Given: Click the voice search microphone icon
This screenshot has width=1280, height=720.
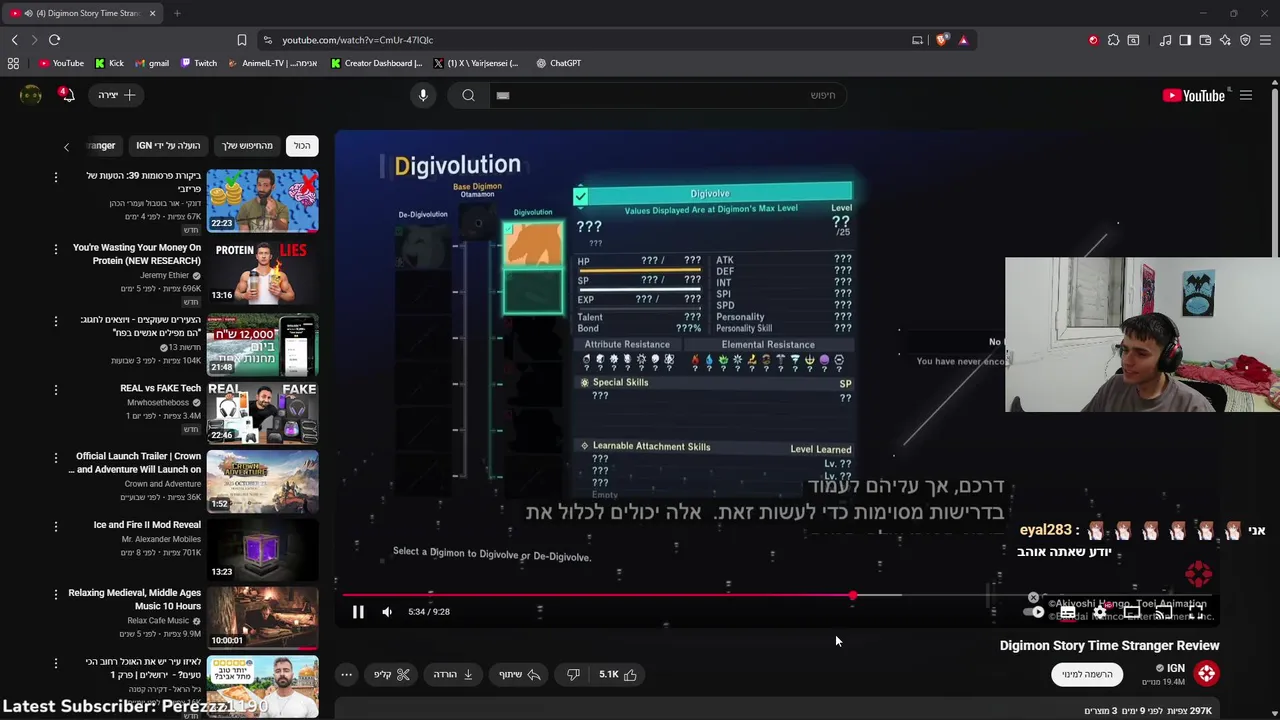Looking at the screenshot, I should [x=423, y=95].
